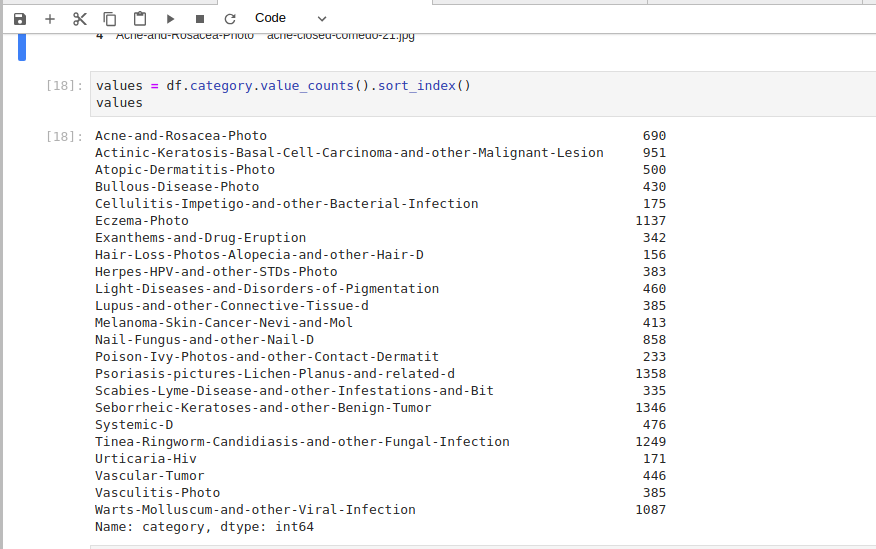Save the notebook with the disk icon
876x549 pixels.
pyautogui.click(x=20, y=19)
